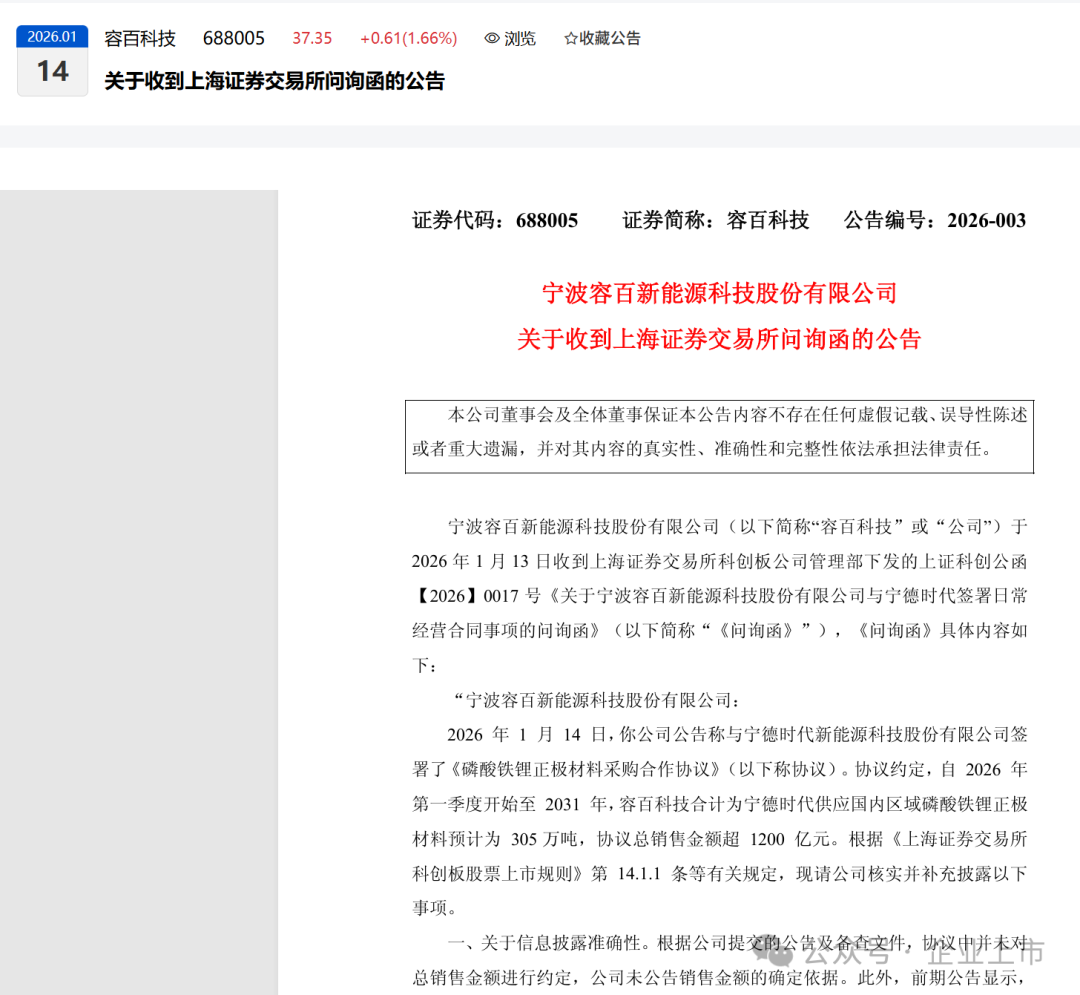Click line starting 科创板股票上市规则》第 14.1.1

[x=720, y=873]
